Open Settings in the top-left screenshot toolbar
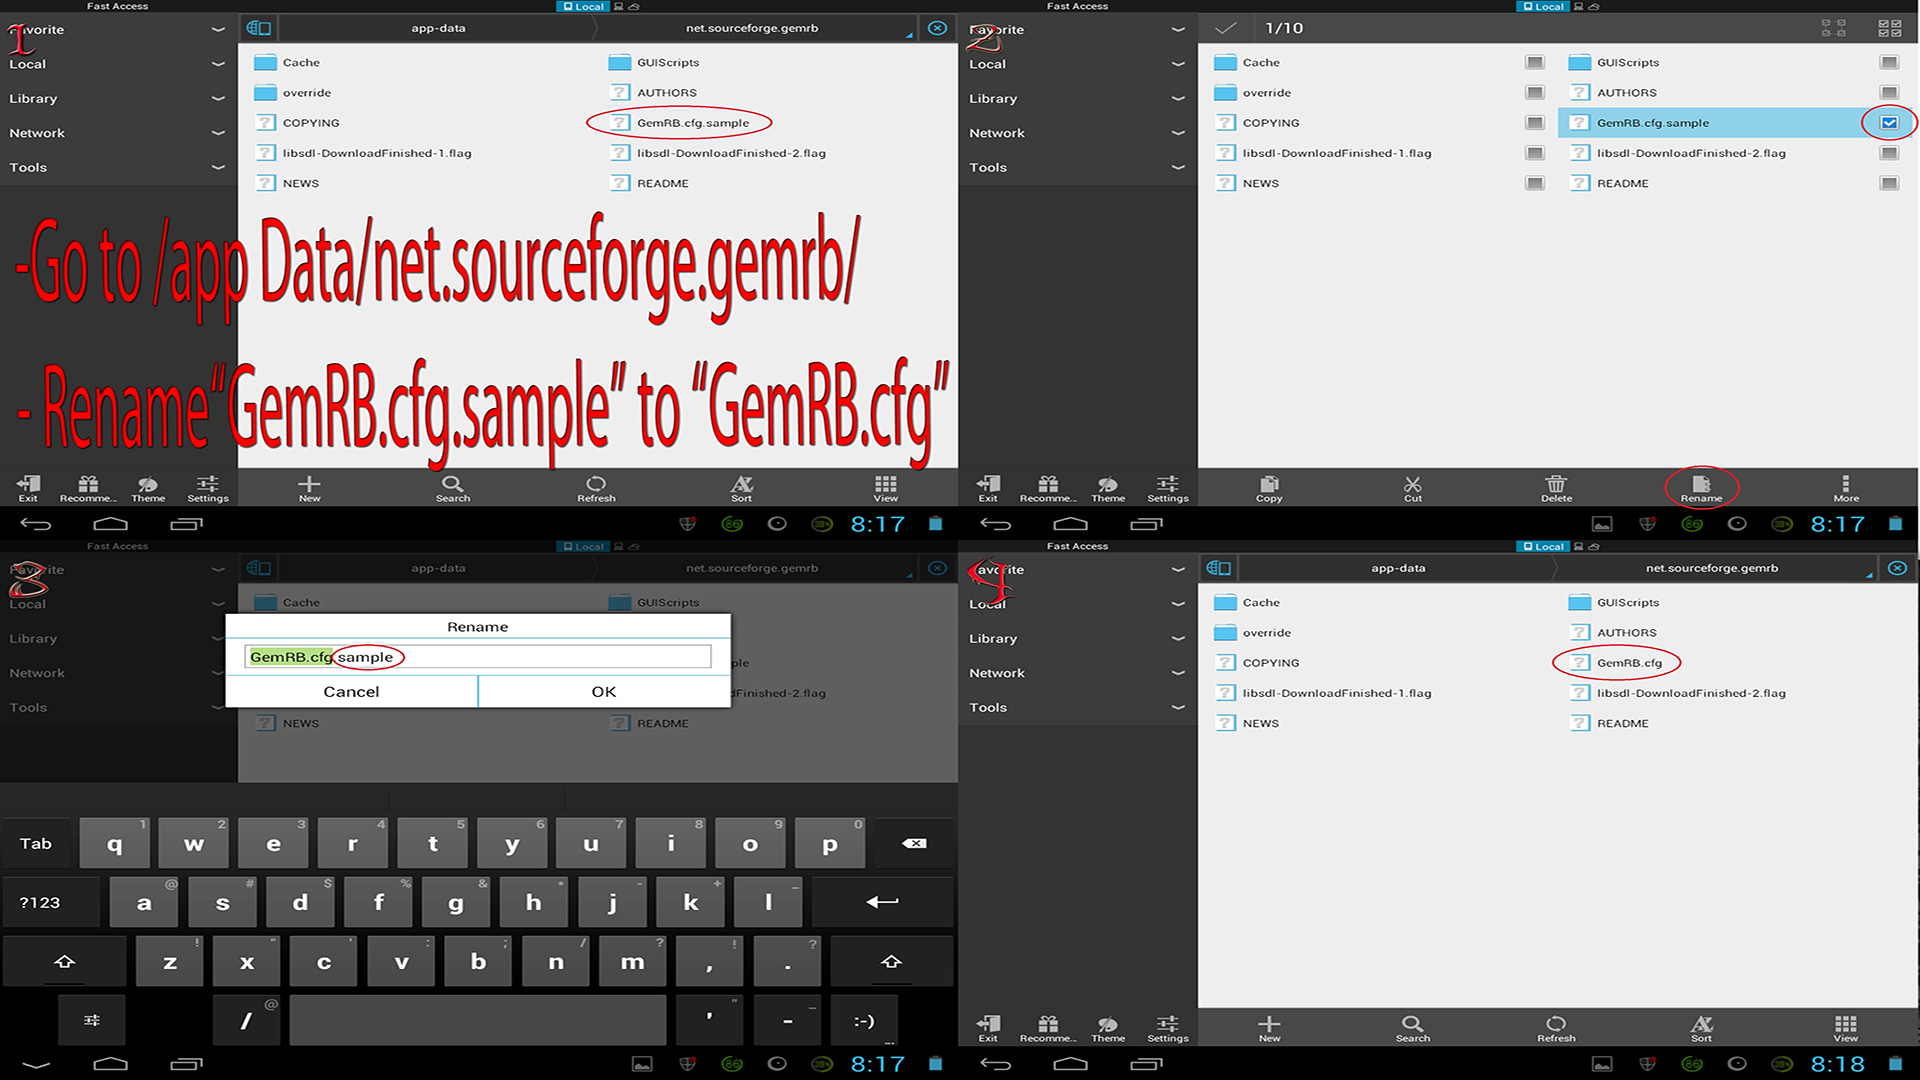1920x1080 pixels. point(208,488)
